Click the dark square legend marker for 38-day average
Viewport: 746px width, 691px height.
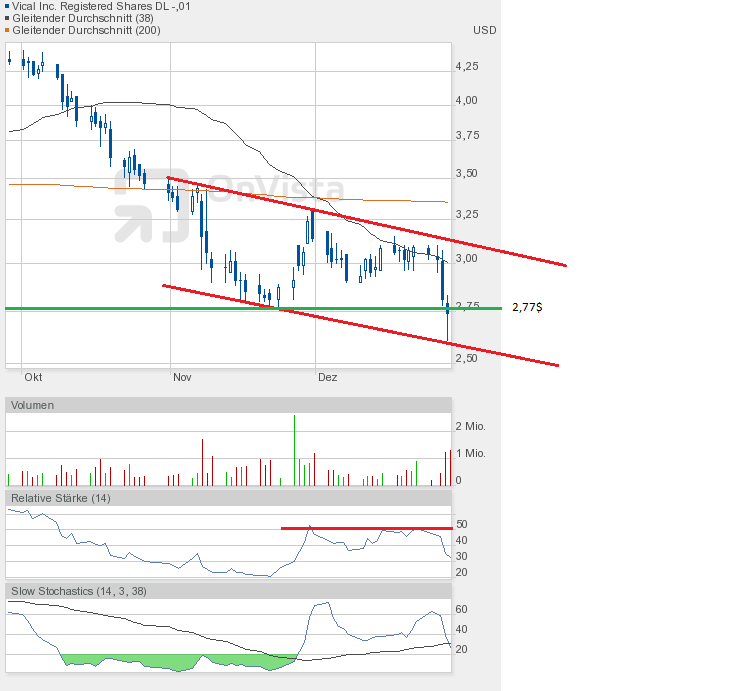point(7,18)
